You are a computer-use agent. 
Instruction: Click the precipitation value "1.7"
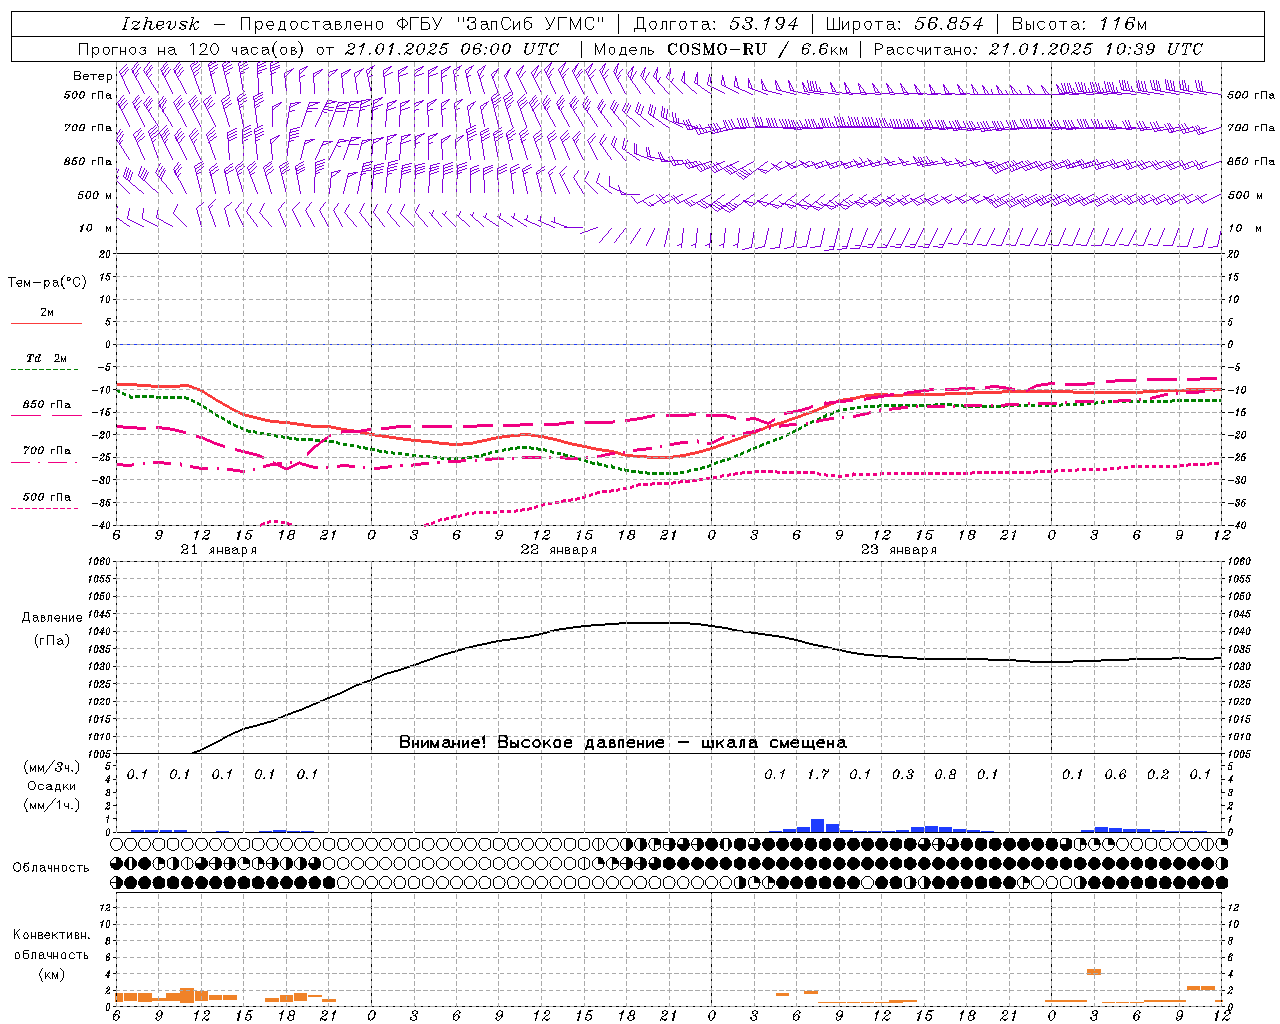click(817, 774)
